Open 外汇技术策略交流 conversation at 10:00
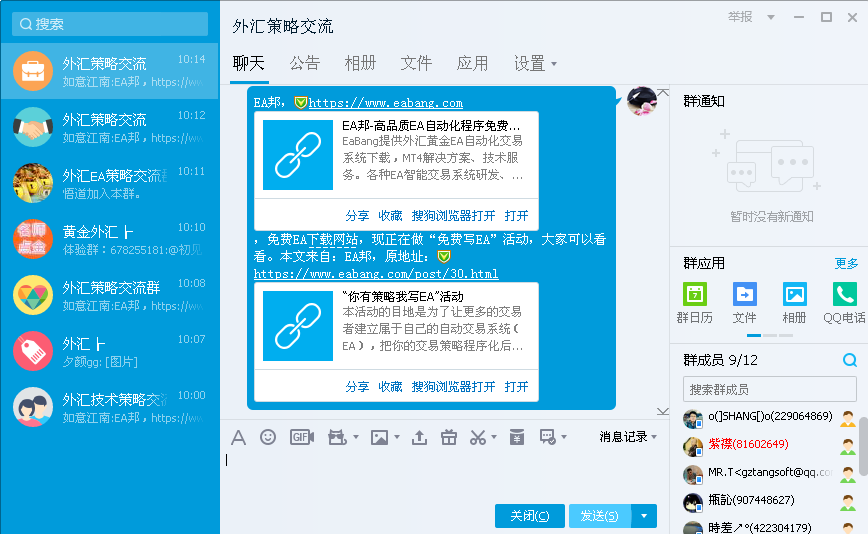Screen dimensions: 868x534 110,407
